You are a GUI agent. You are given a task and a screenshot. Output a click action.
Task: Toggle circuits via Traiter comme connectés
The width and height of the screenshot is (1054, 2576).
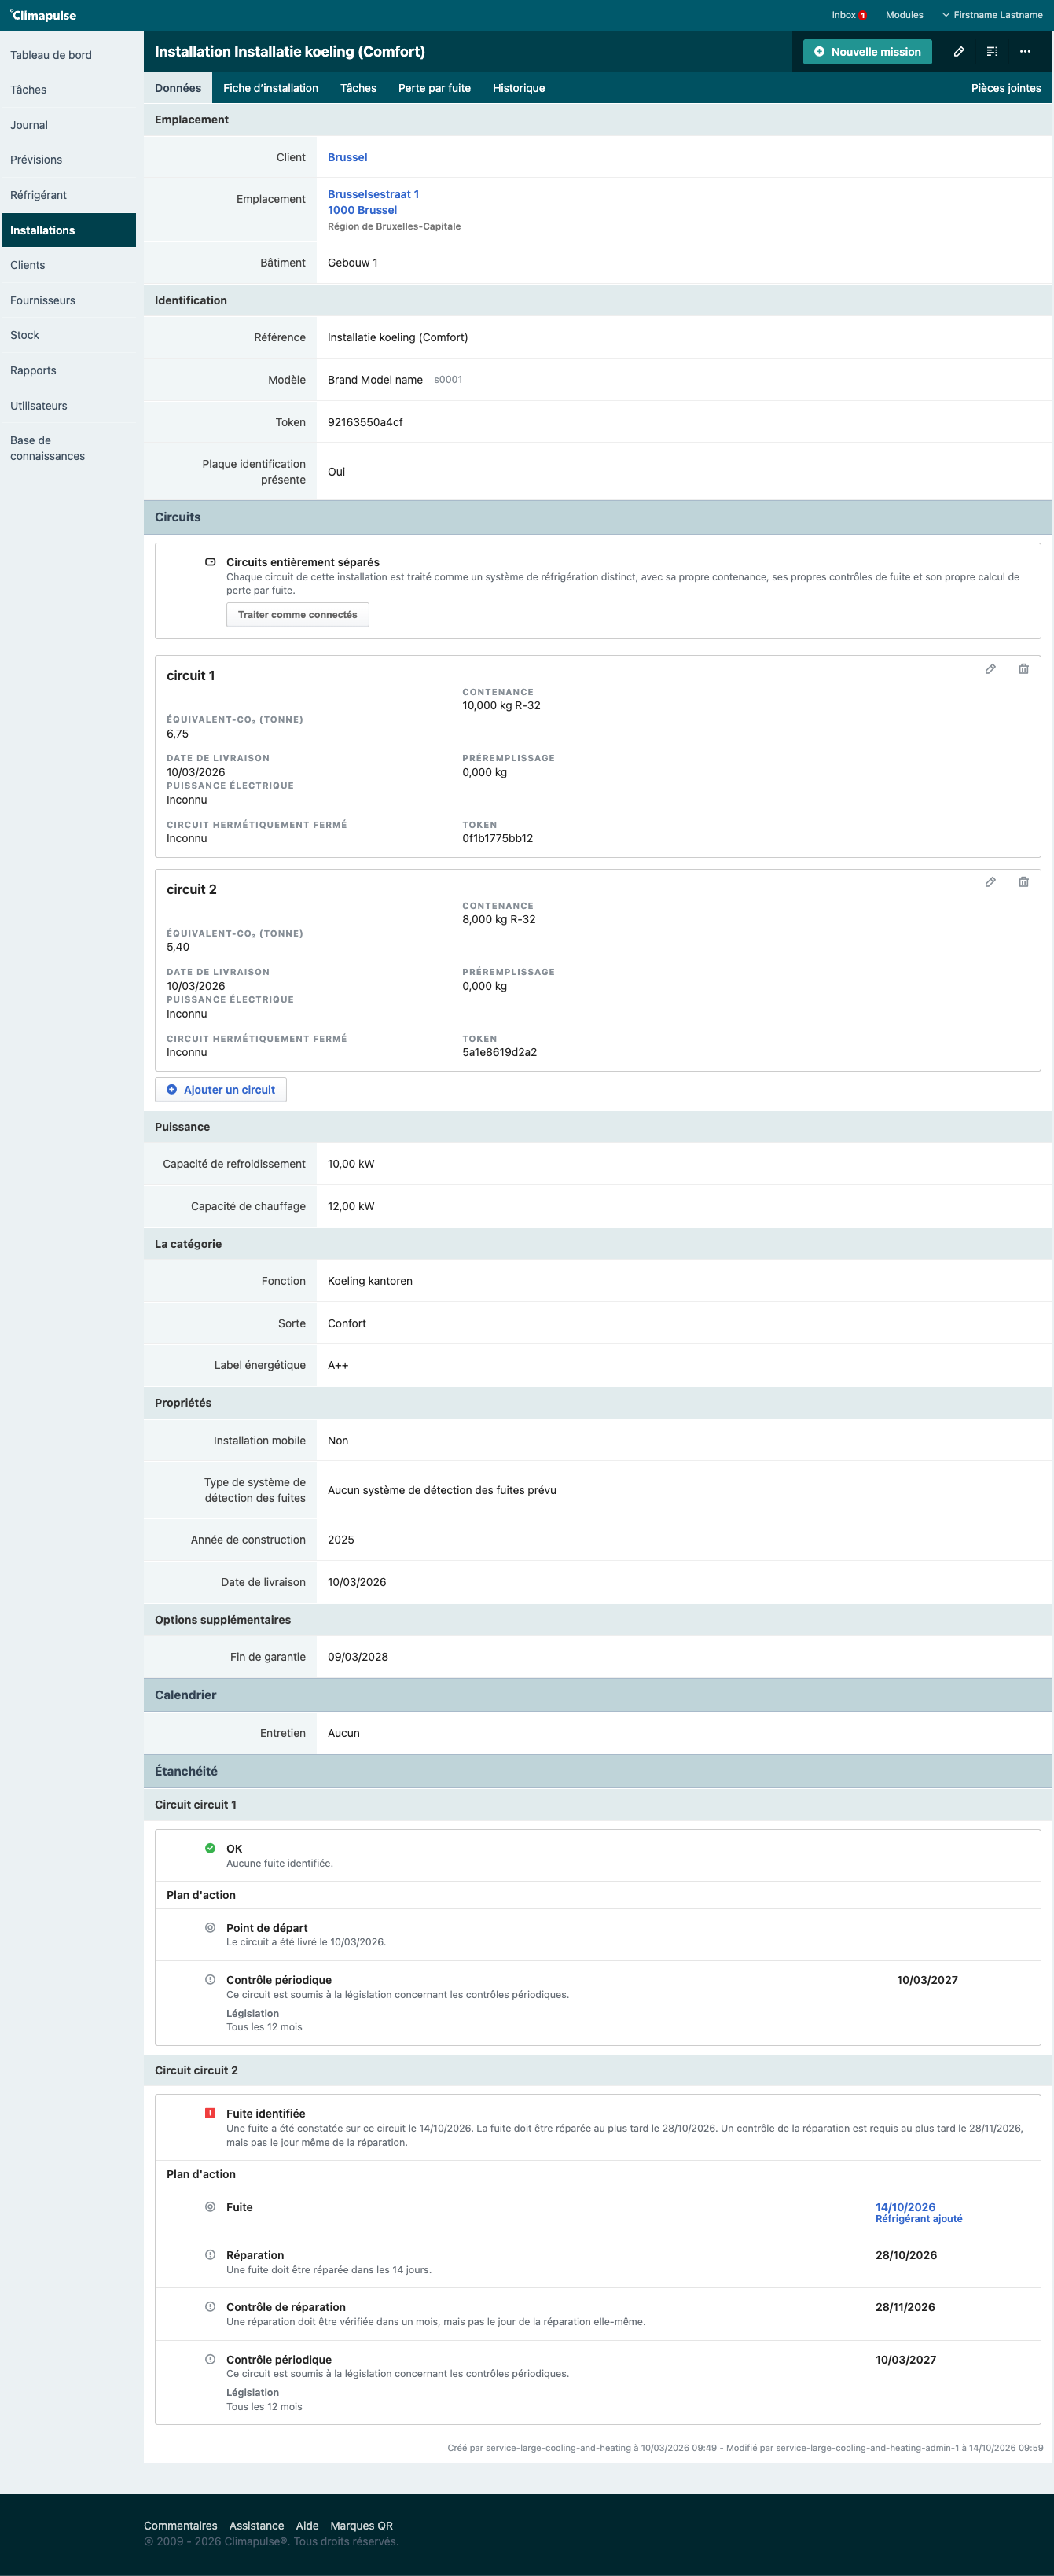point(297,615)
